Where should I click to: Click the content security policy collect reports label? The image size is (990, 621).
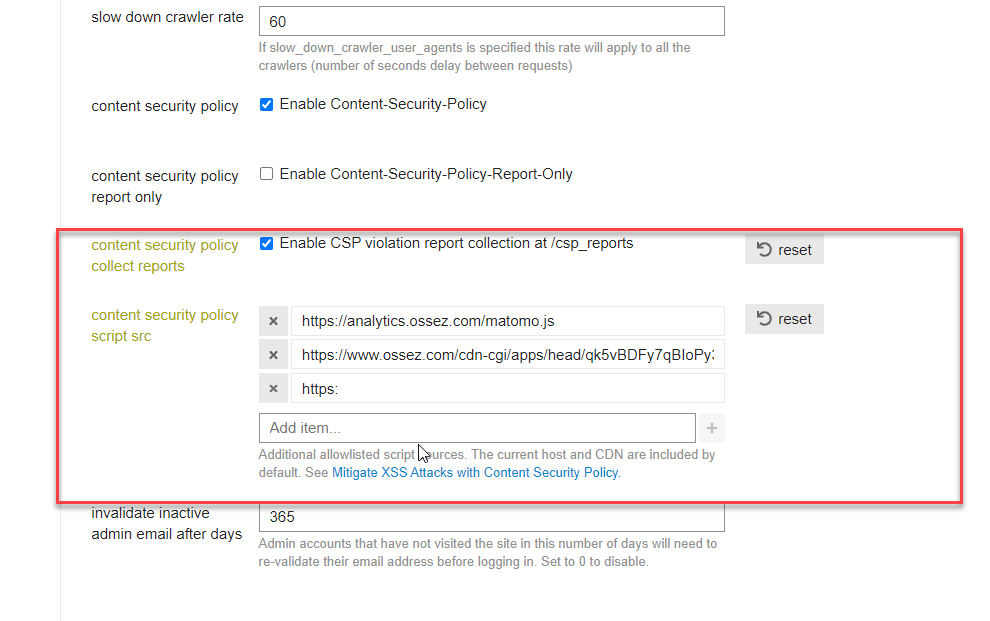pos(165,256)
